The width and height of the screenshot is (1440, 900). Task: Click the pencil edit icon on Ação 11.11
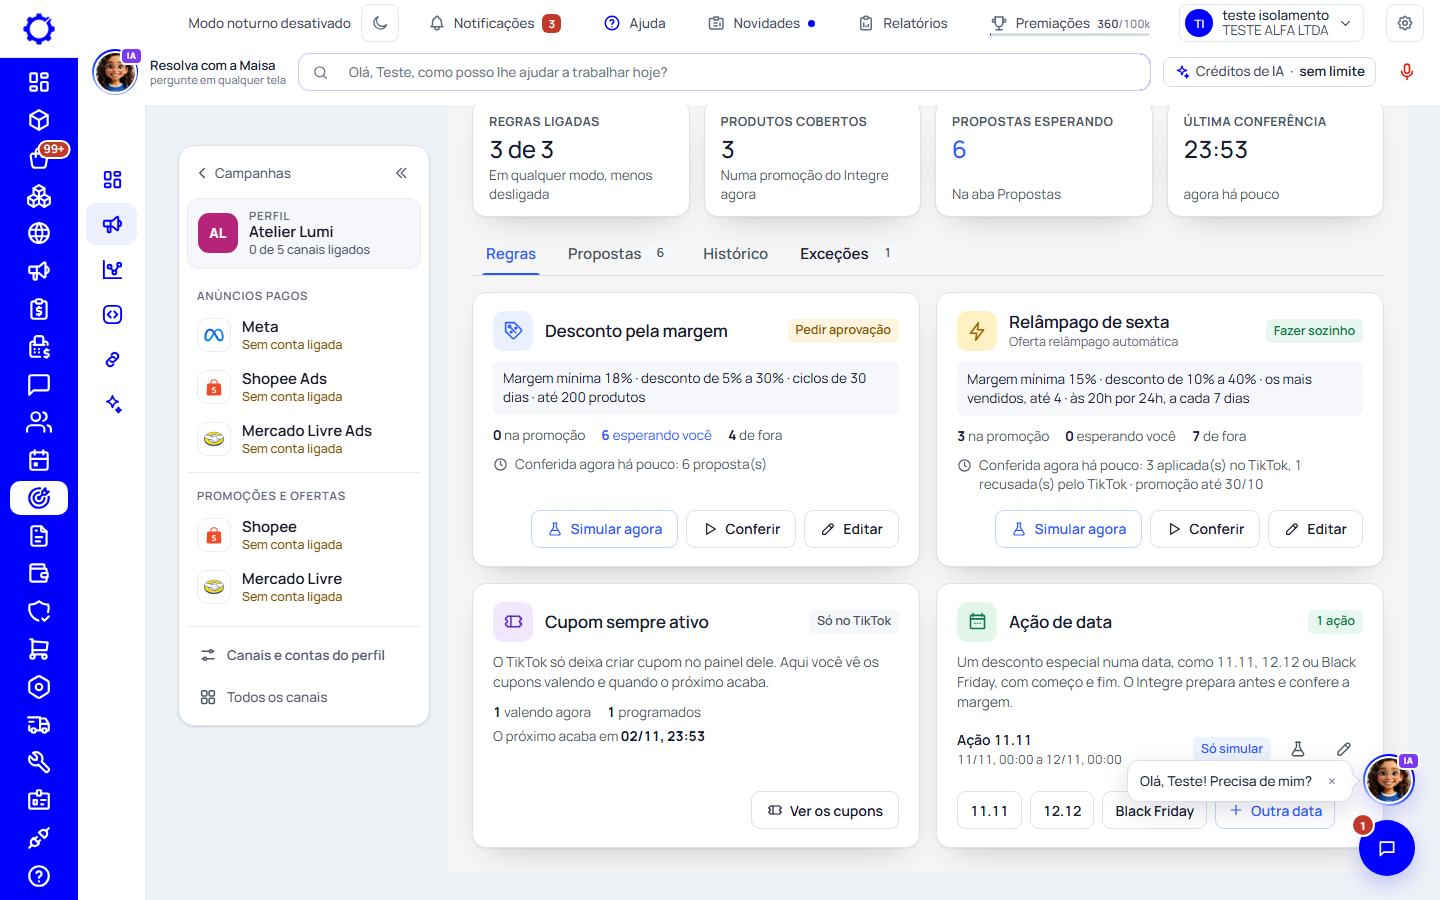[x=1344, y=749]
